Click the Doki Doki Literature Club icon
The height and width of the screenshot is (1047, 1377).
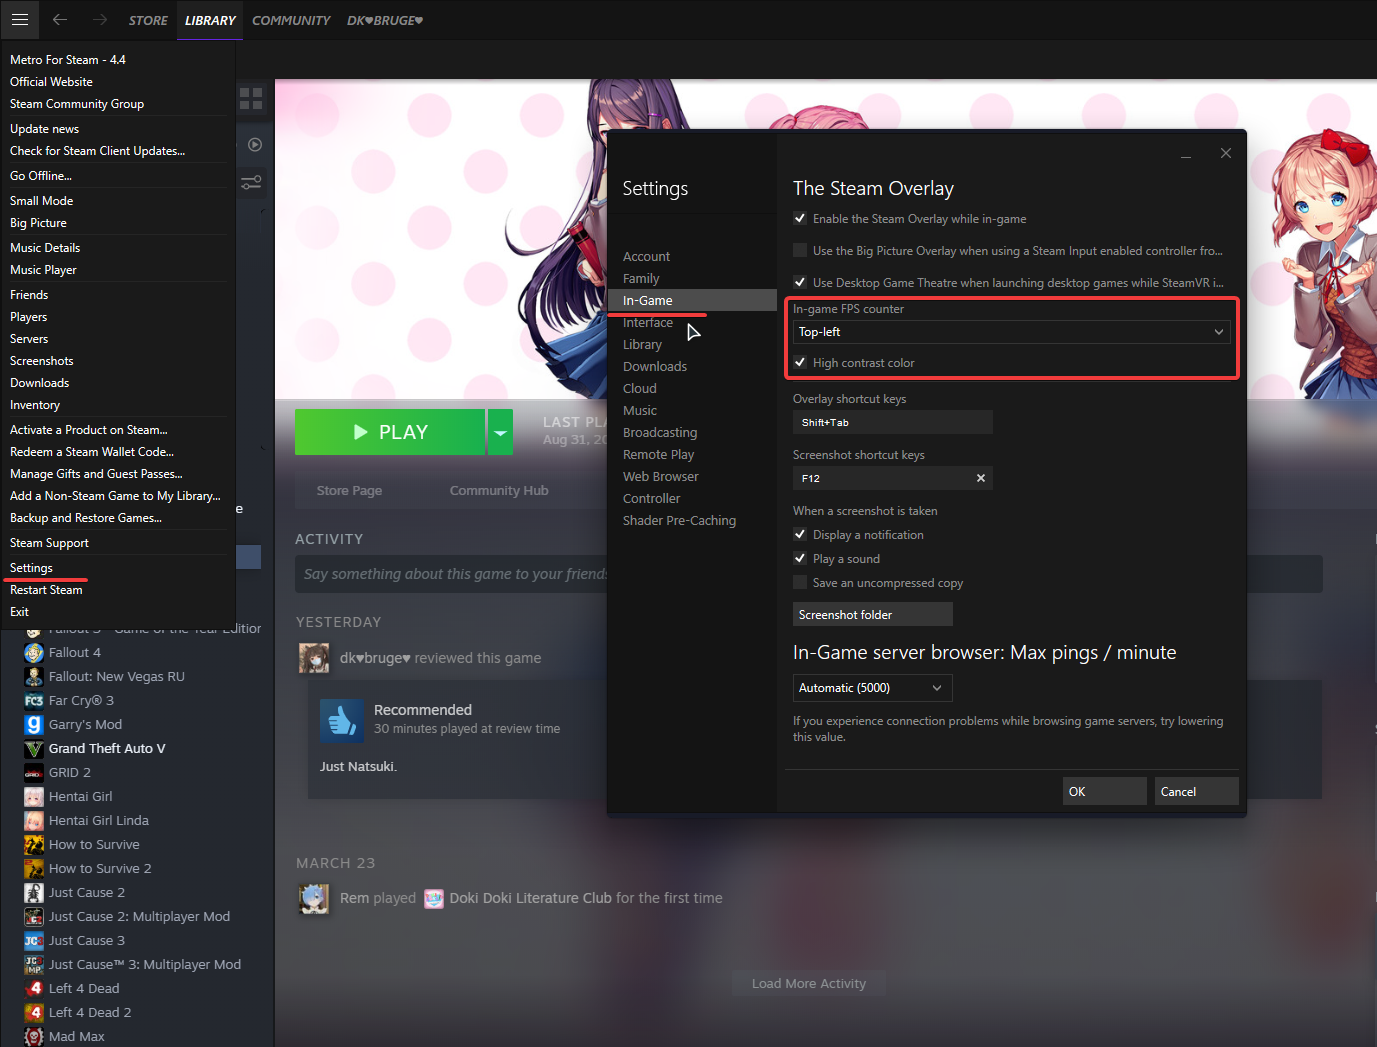[434, 898]
